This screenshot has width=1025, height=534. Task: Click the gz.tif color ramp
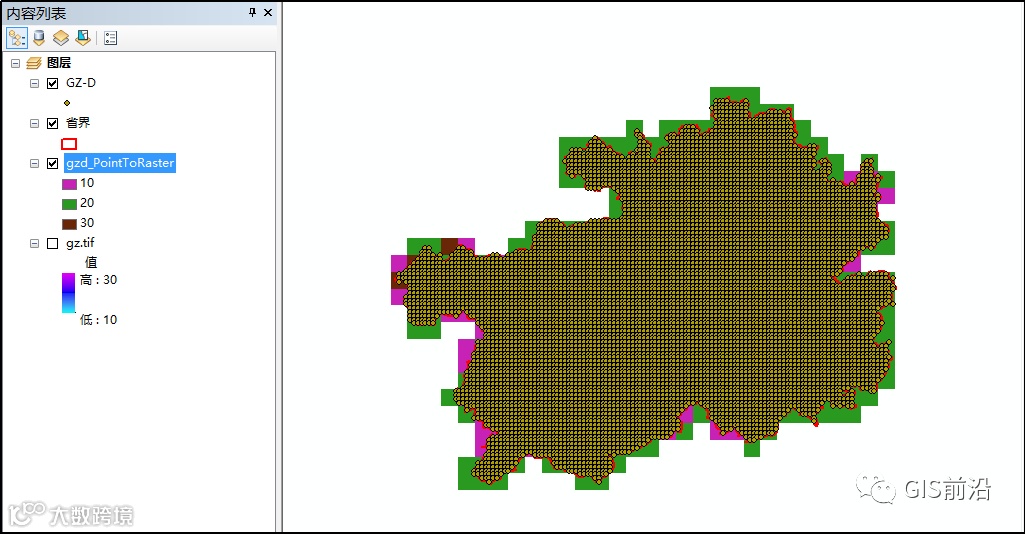tap(69, 293)
